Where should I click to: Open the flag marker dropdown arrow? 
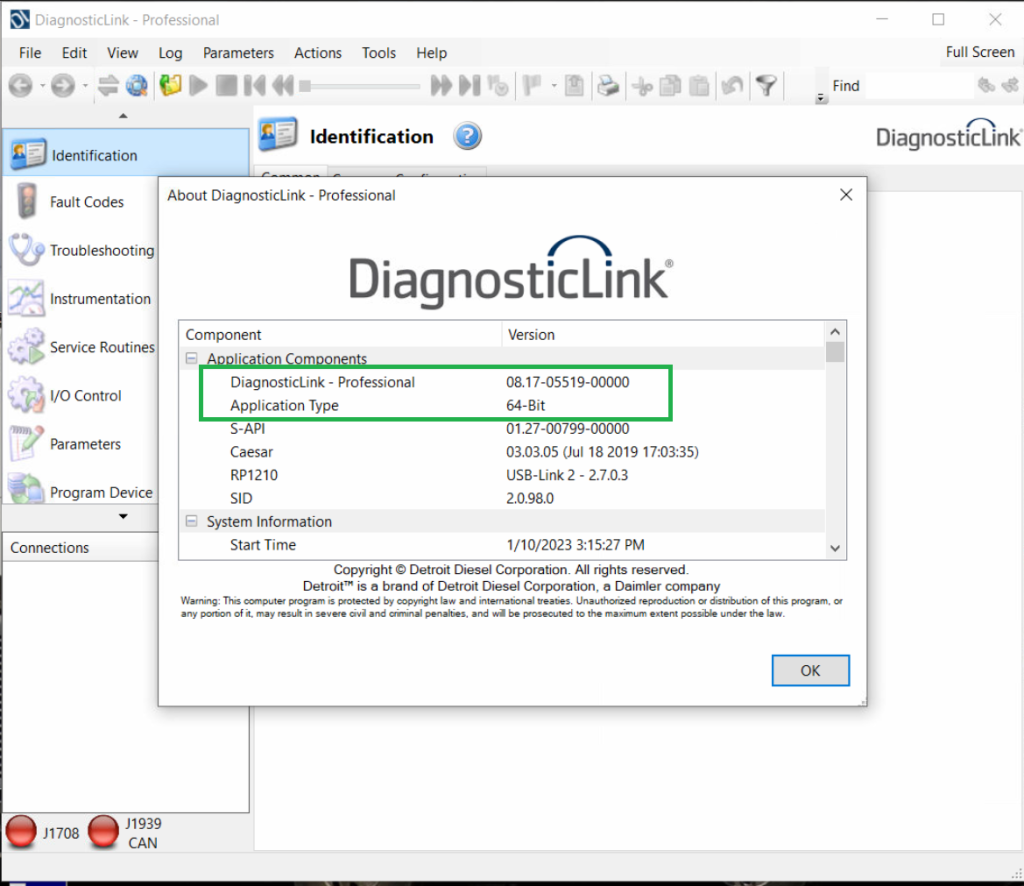pyautogui.click(x=554, y=86)
